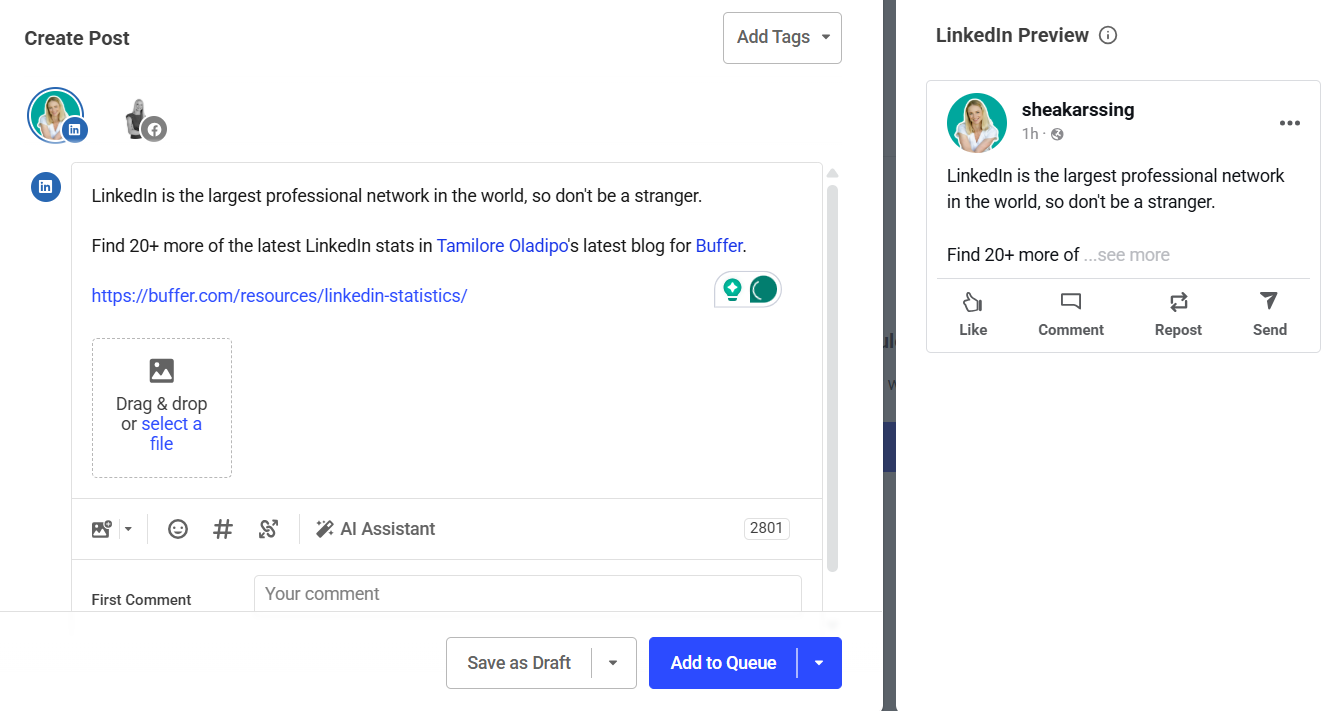
Task: Open the Buffer LinkedIn statistics link
Action: 279,295
